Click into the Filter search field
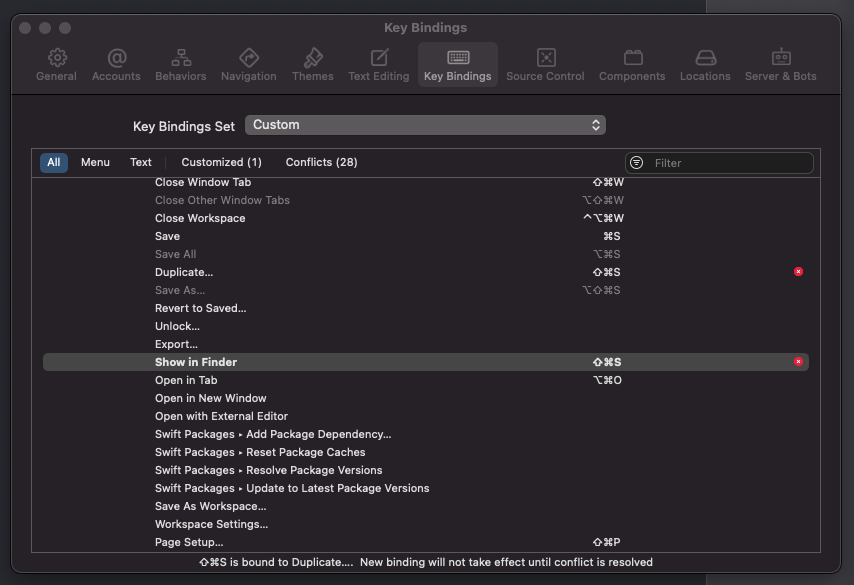 719,163
